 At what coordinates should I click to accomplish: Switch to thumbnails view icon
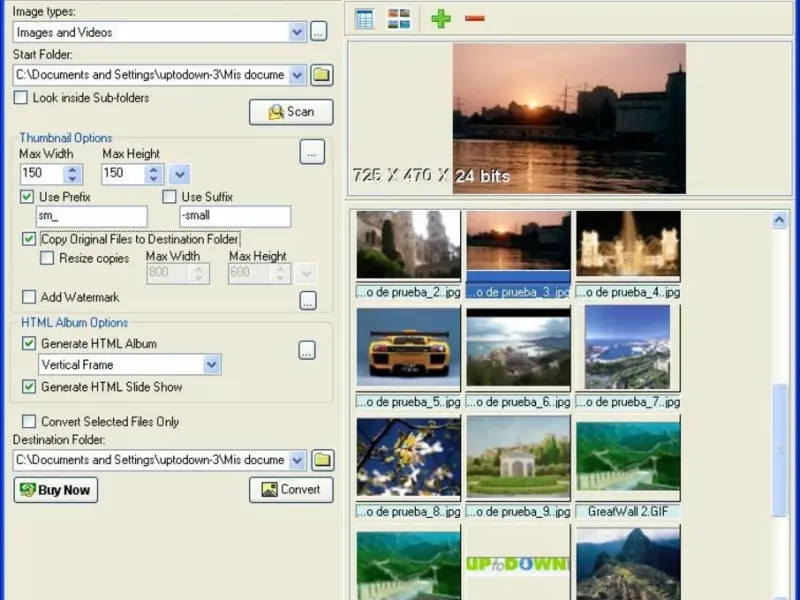coord(399,19)
